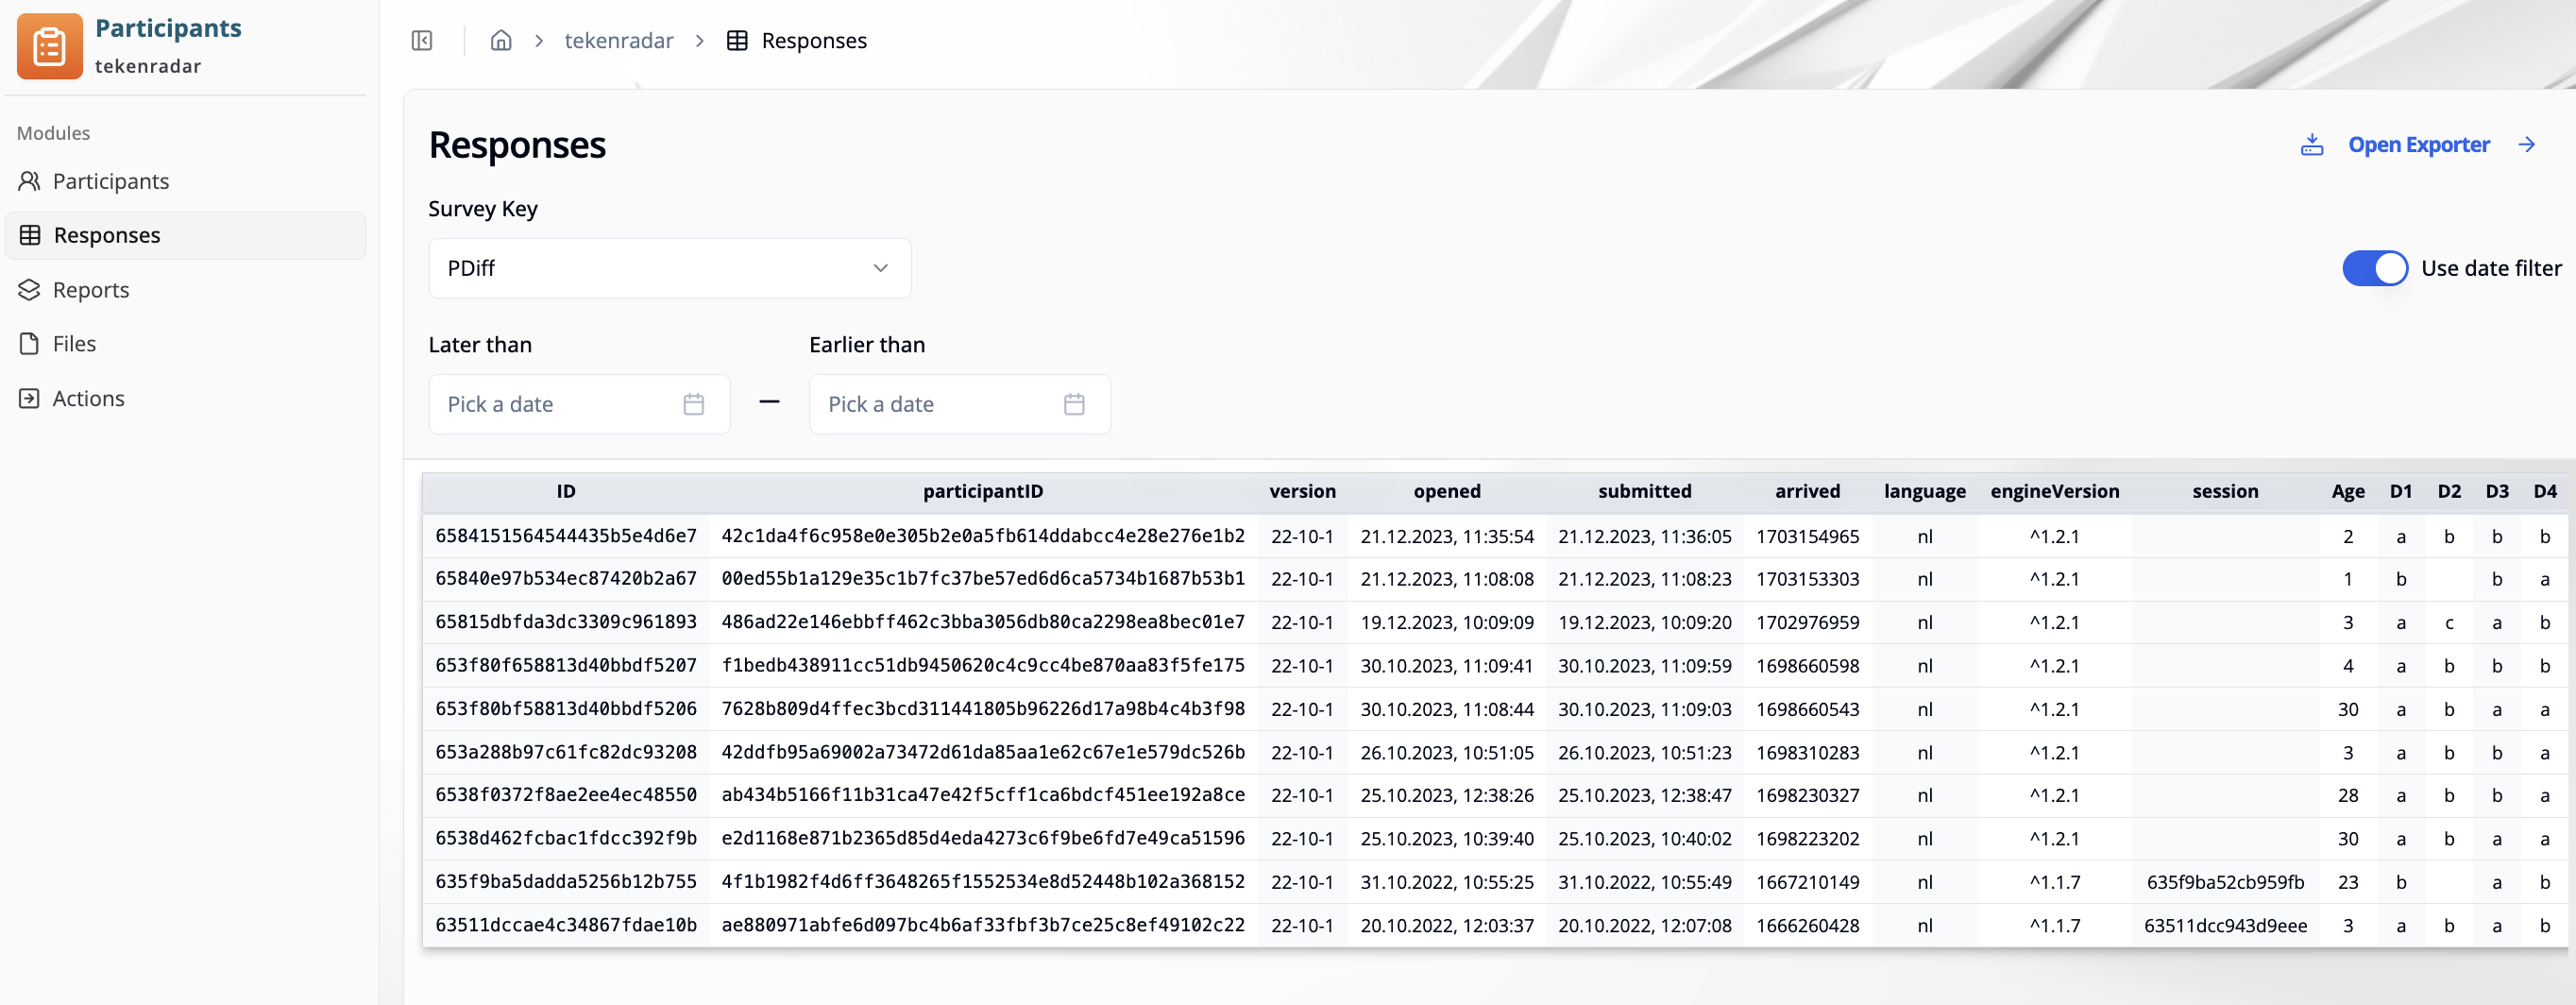Screen dimensions: 2576x1005
Task: Click the download icon beside Open Exporter
Action: point(2311,145)
